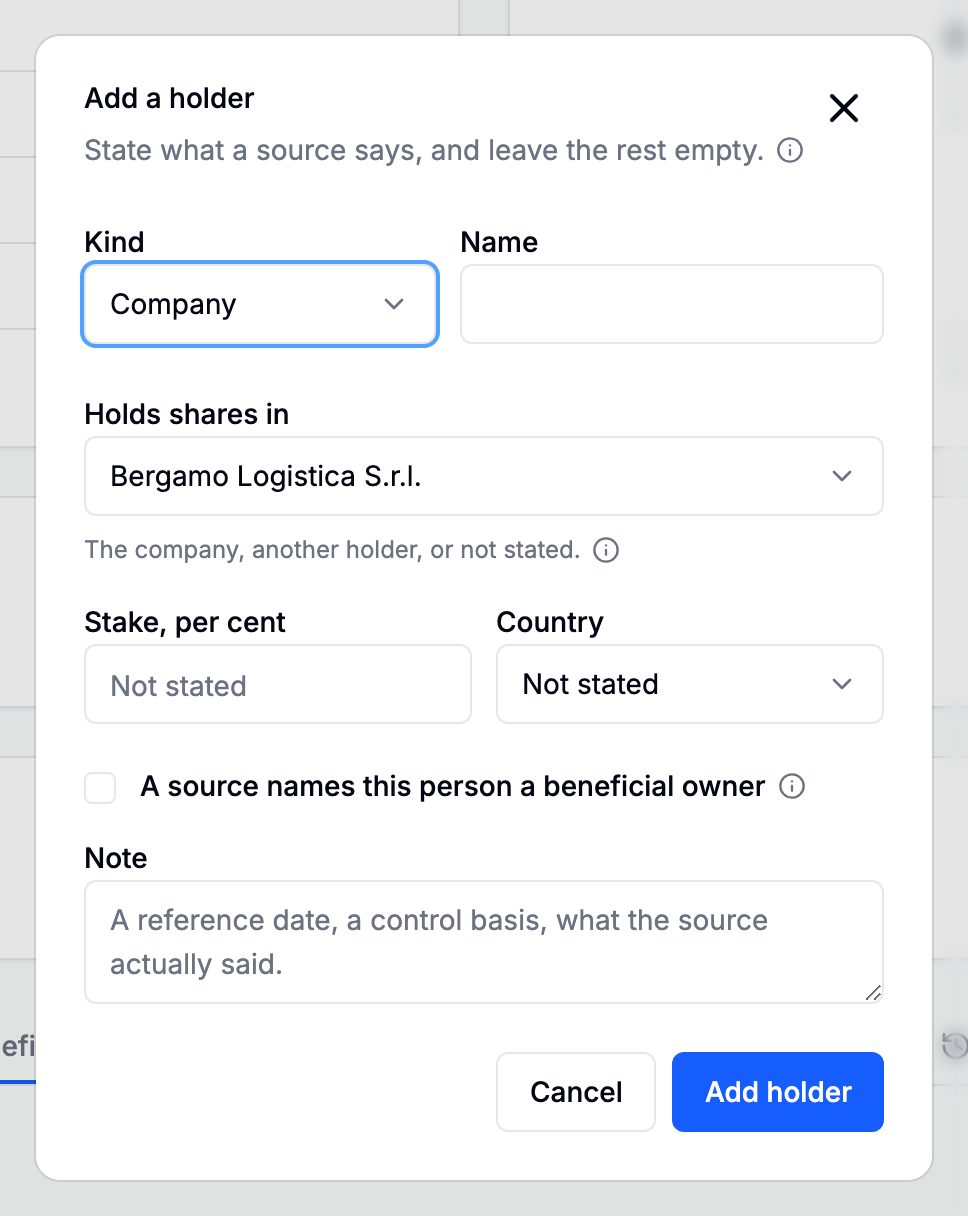Click inside the Note text area
968x1216 pixels.
(x=484, y=942)
